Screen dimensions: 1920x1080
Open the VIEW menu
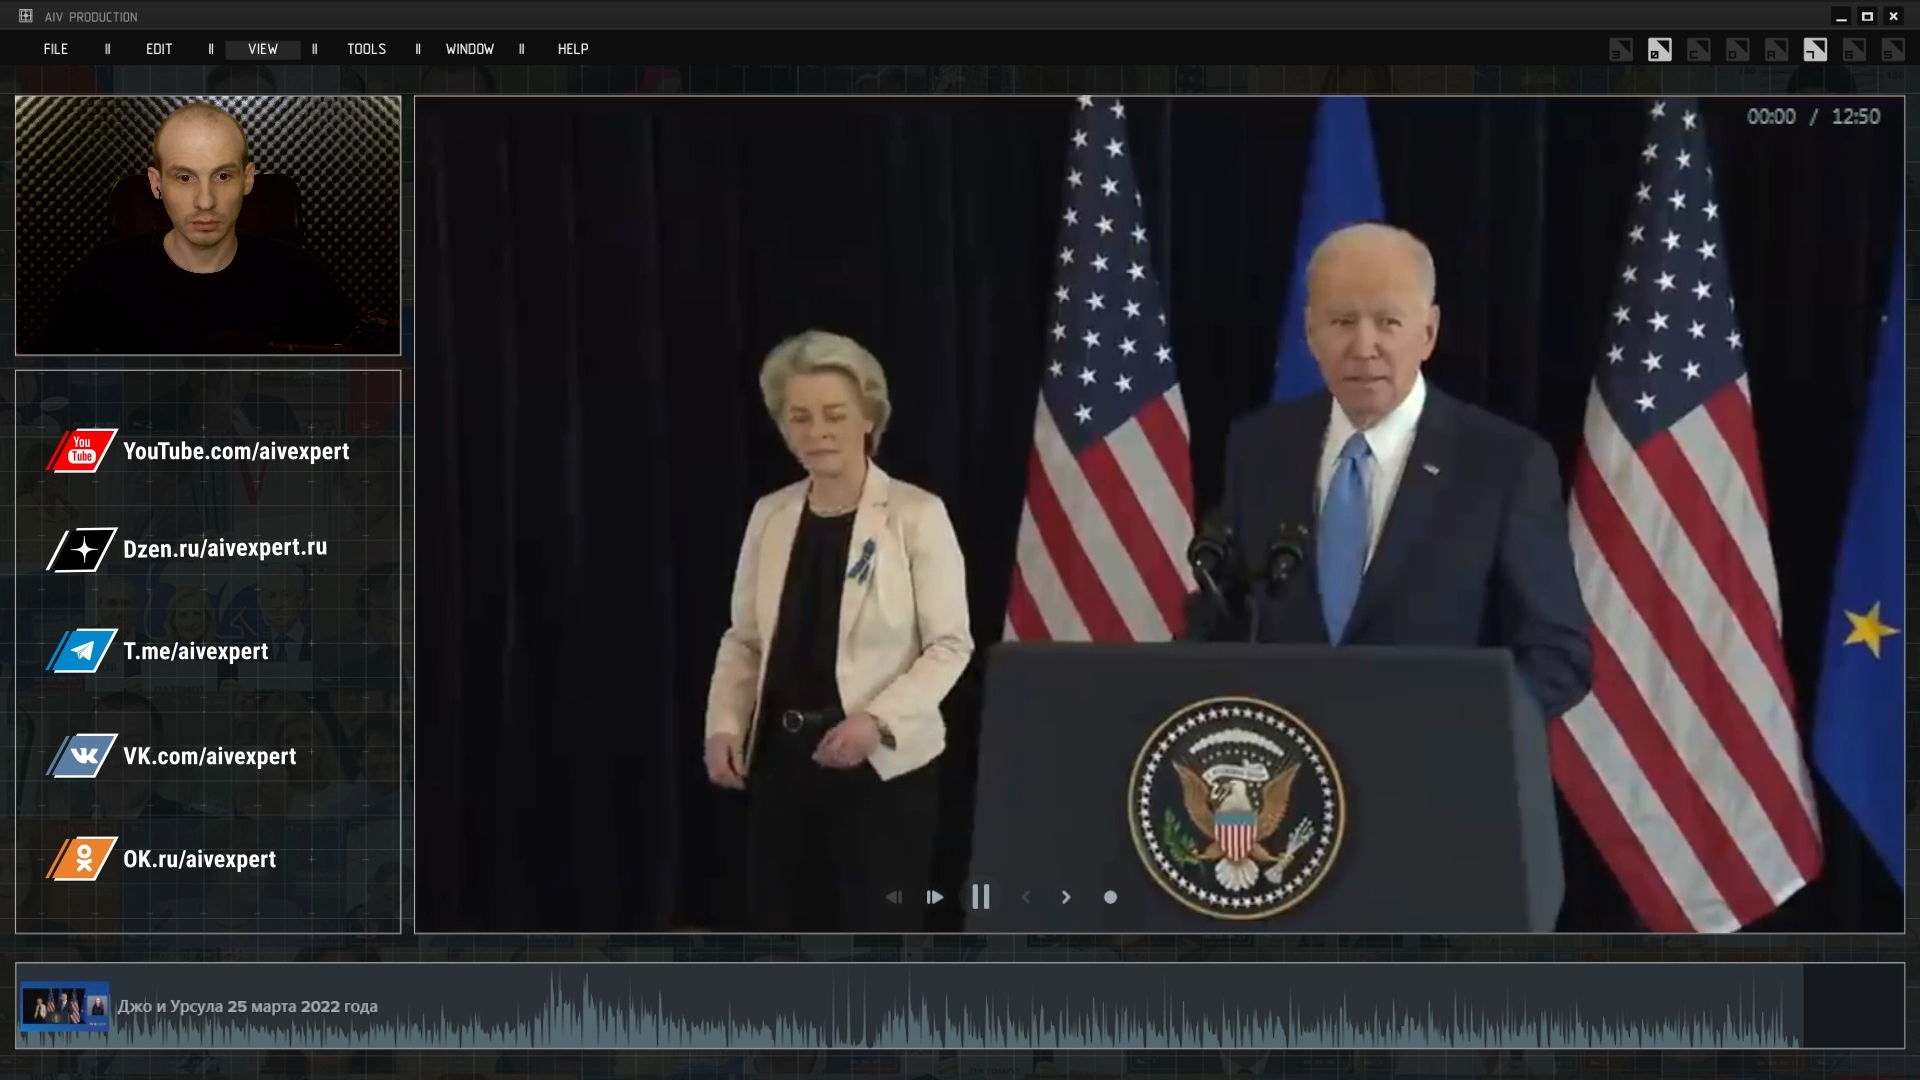click(263, 49)
